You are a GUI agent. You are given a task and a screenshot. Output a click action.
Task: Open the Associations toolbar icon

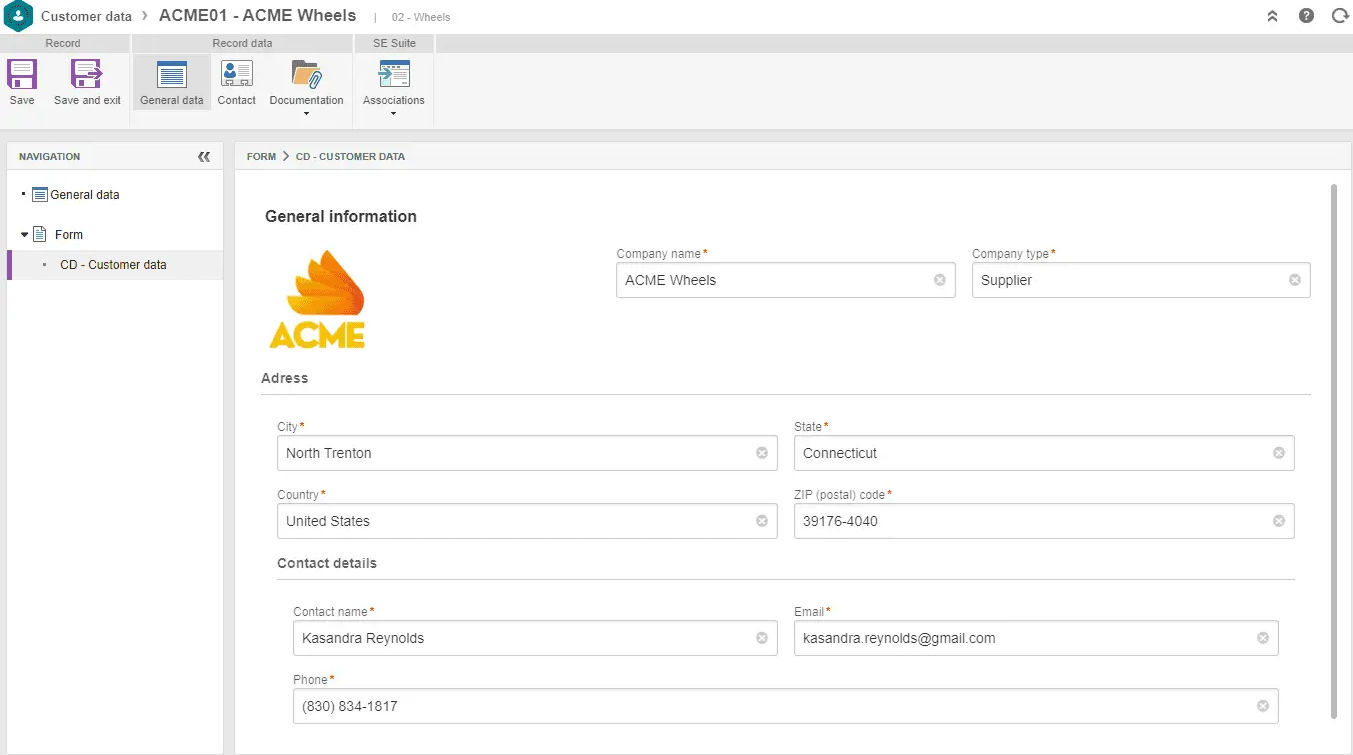click(393, 75)
